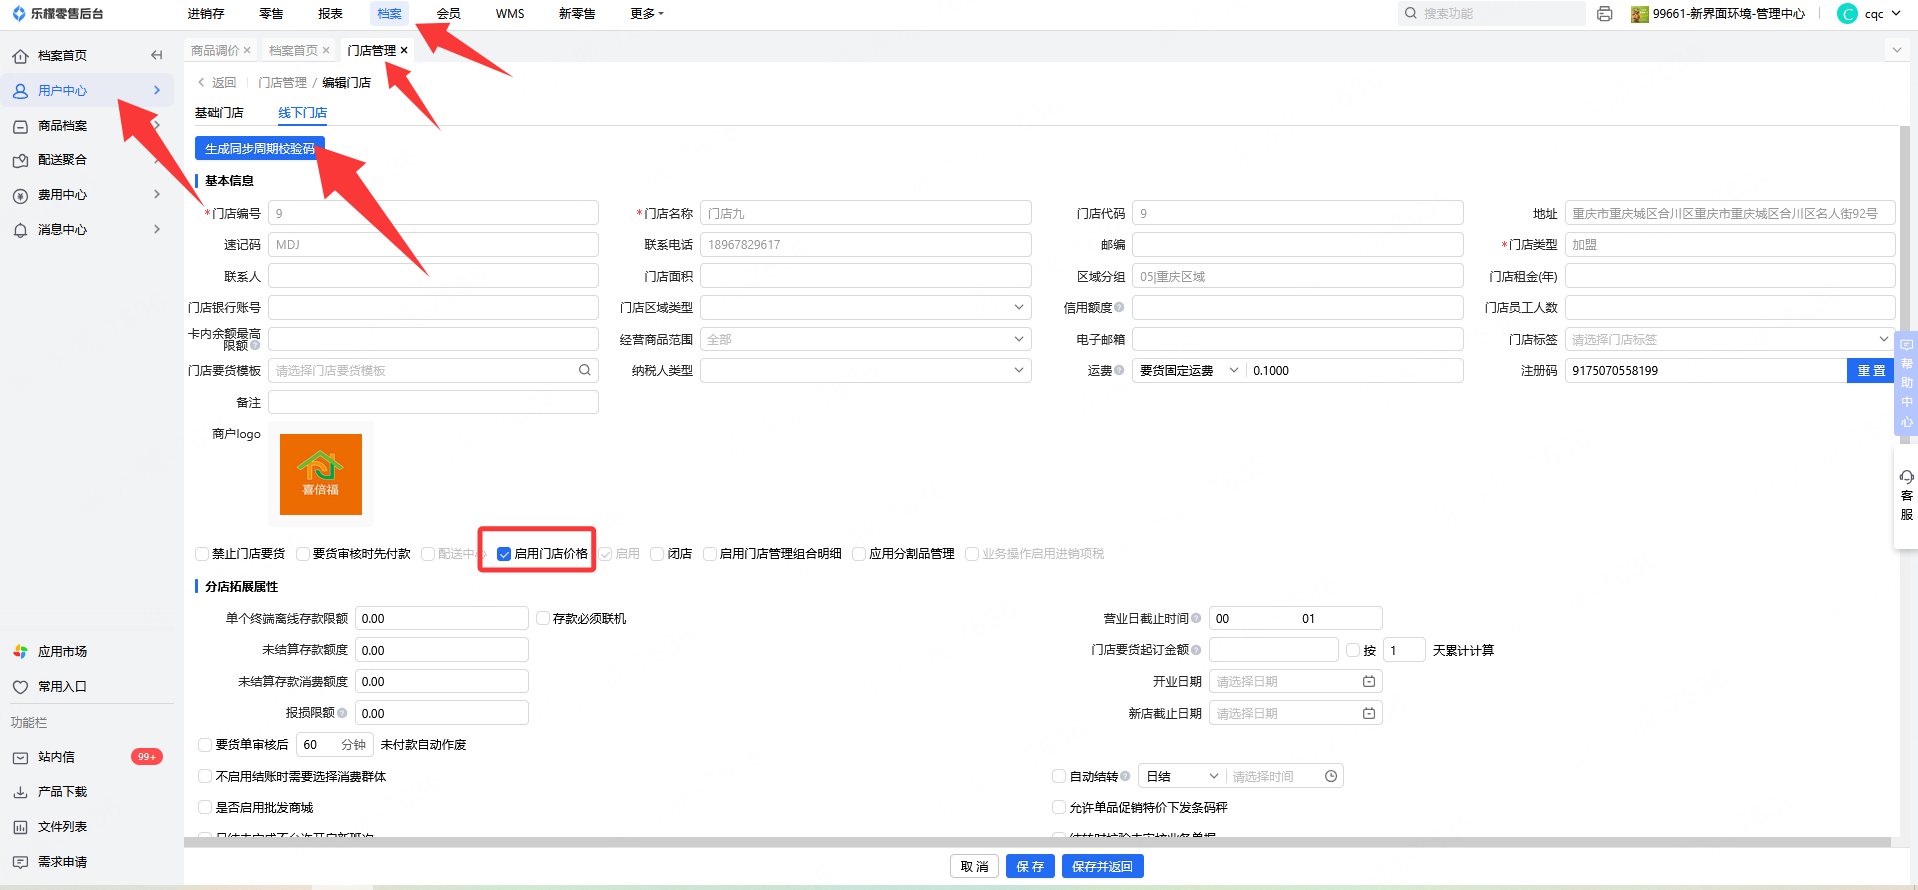Check 禁止门店要货 checkbox

202,554
